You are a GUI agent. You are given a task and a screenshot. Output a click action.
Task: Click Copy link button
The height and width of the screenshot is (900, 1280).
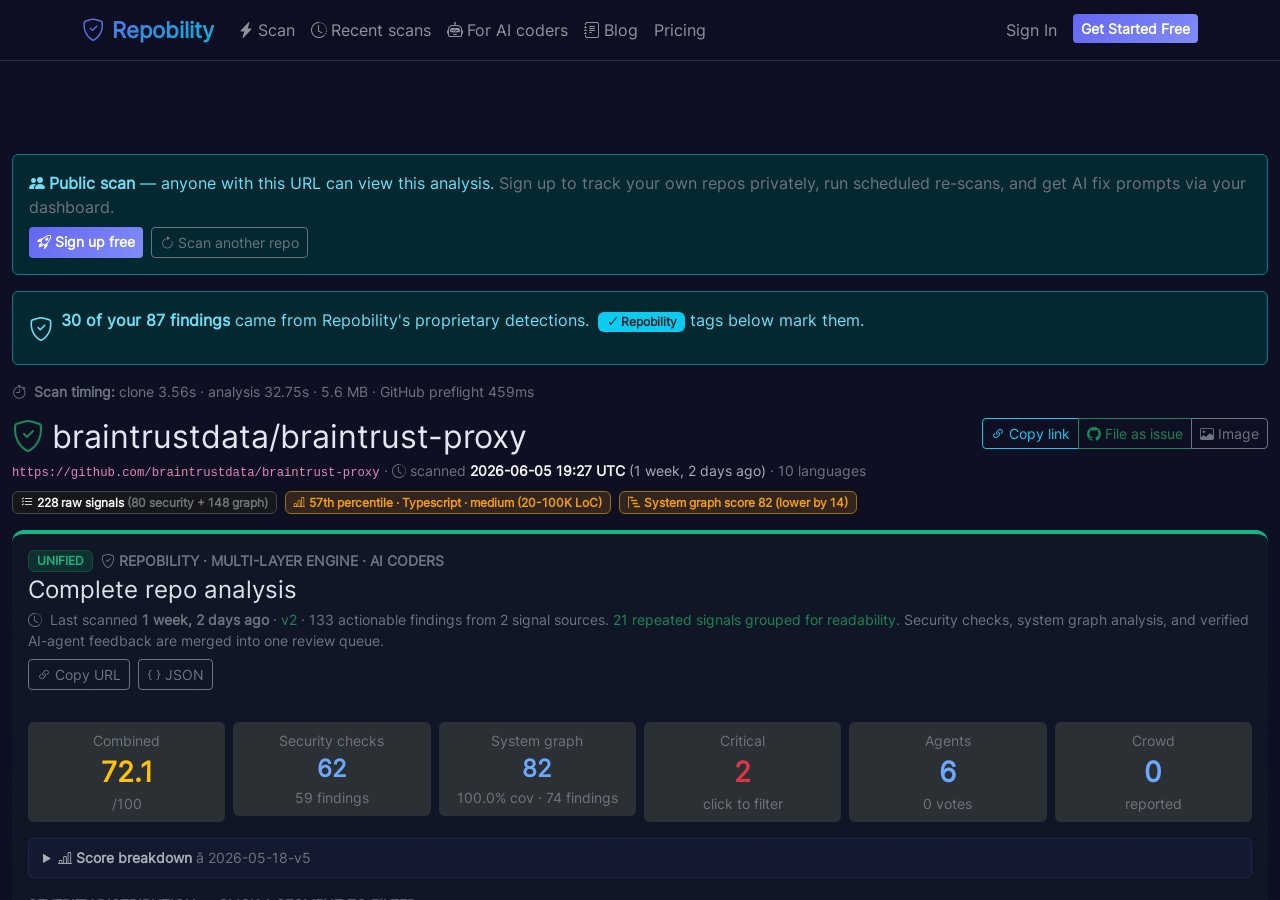1030,433
